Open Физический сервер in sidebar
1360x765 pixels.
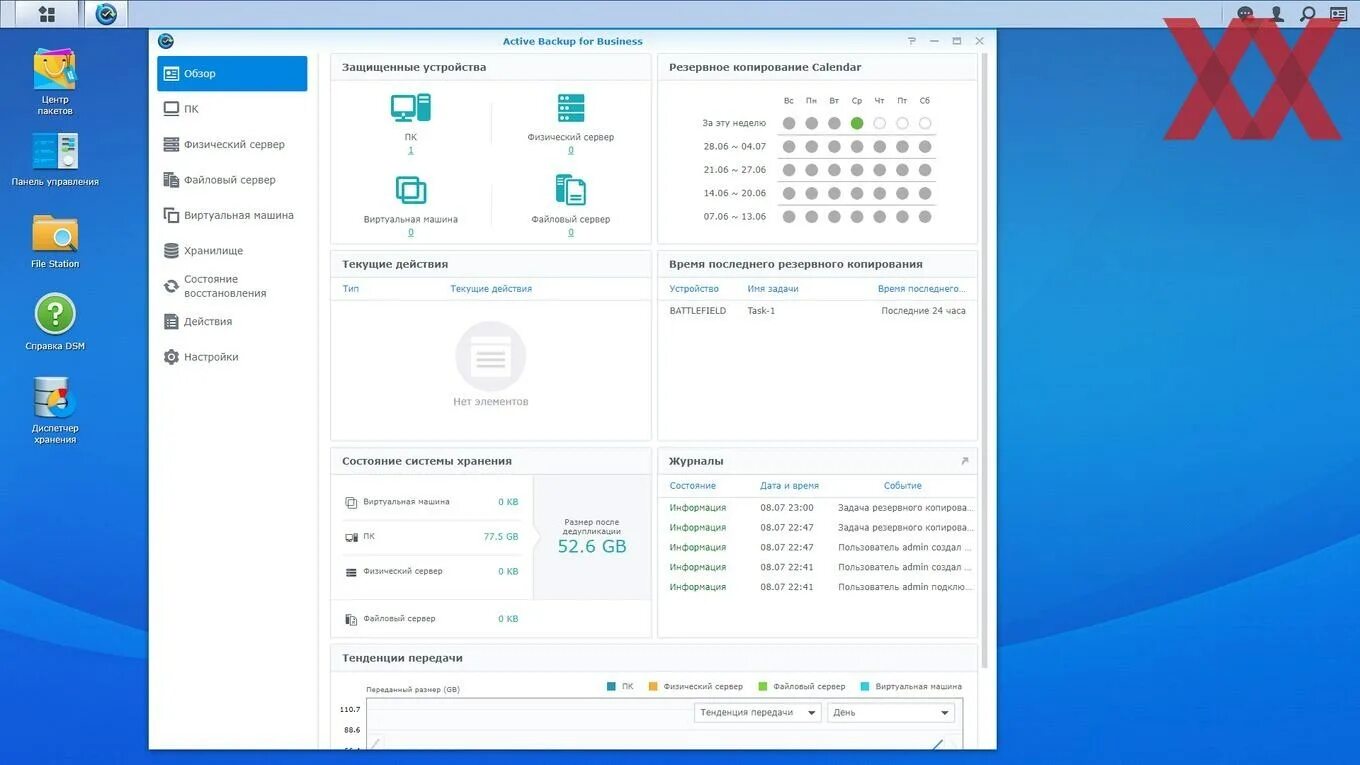(x=232, y=144)
